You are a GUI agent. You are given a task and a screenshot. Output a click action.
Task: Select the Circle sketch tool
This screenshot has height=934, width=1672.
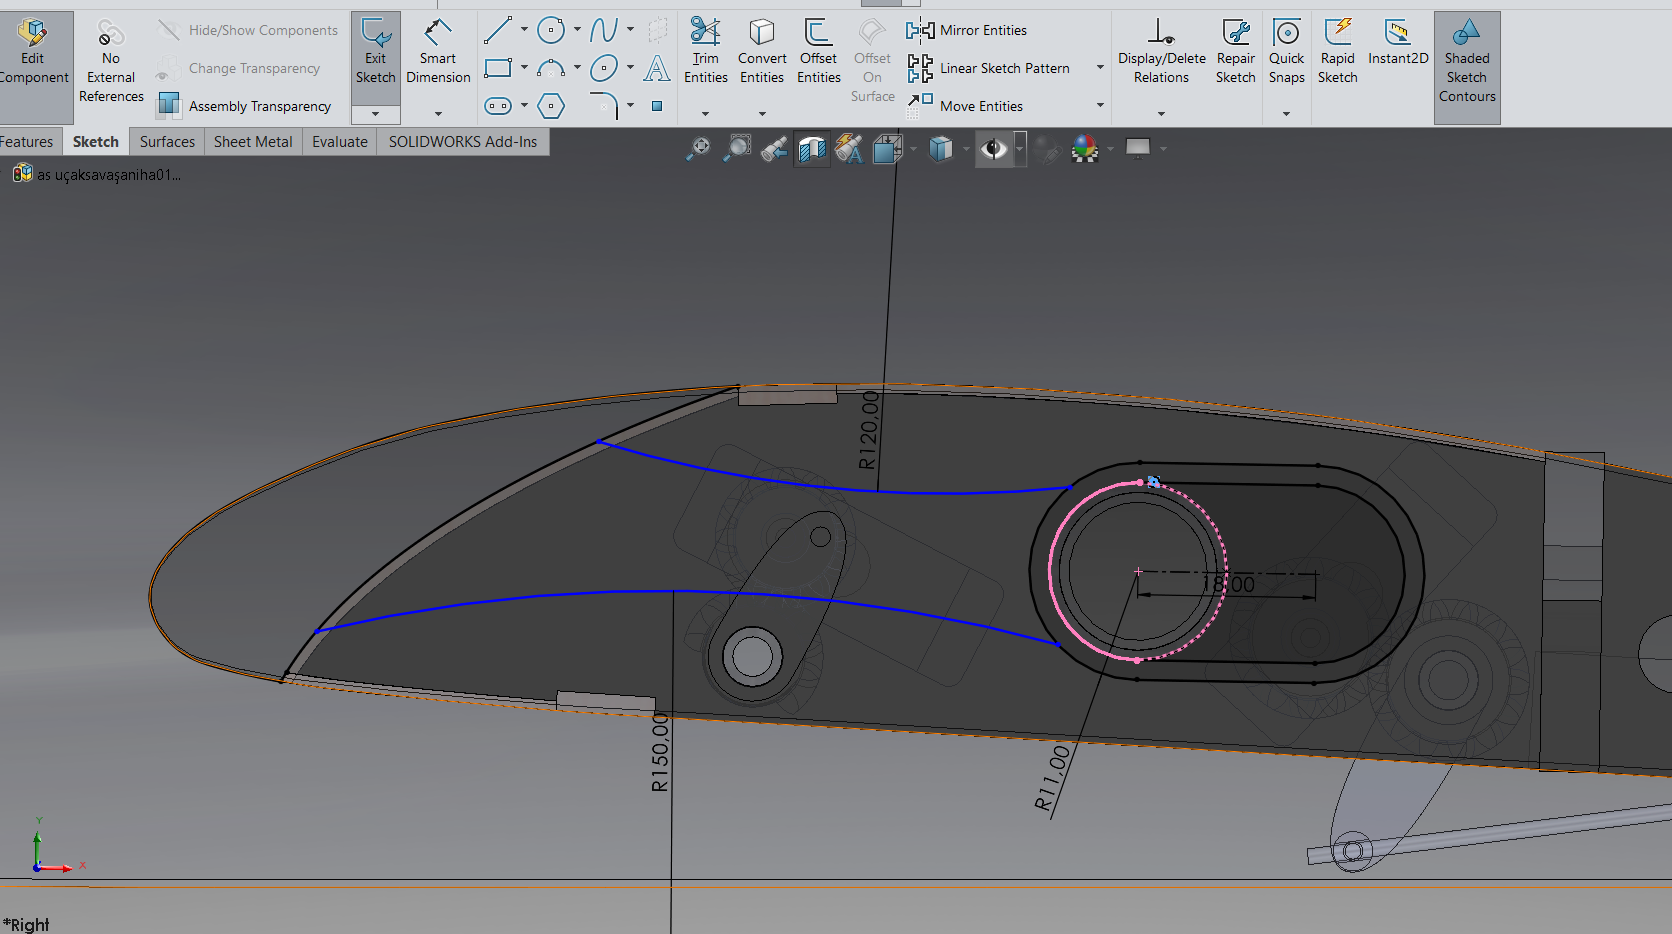click(x=550, y=30)
